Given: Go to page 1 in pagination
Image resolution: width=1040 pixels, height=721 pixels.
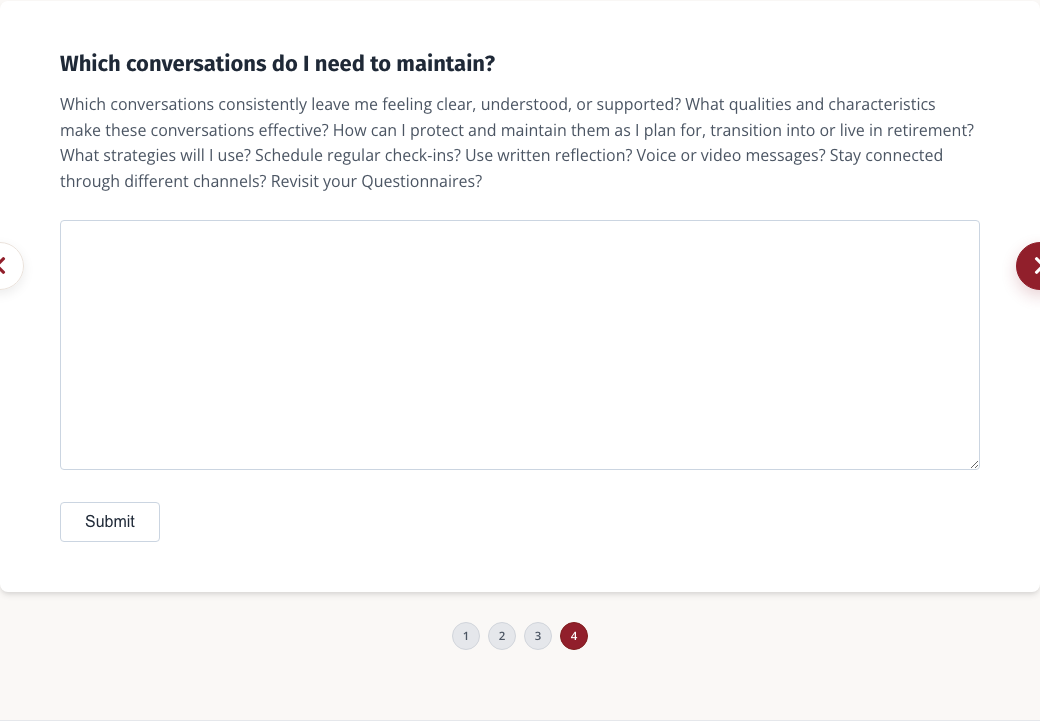Looking at the screenshot, I should click(x=466, y=636).
